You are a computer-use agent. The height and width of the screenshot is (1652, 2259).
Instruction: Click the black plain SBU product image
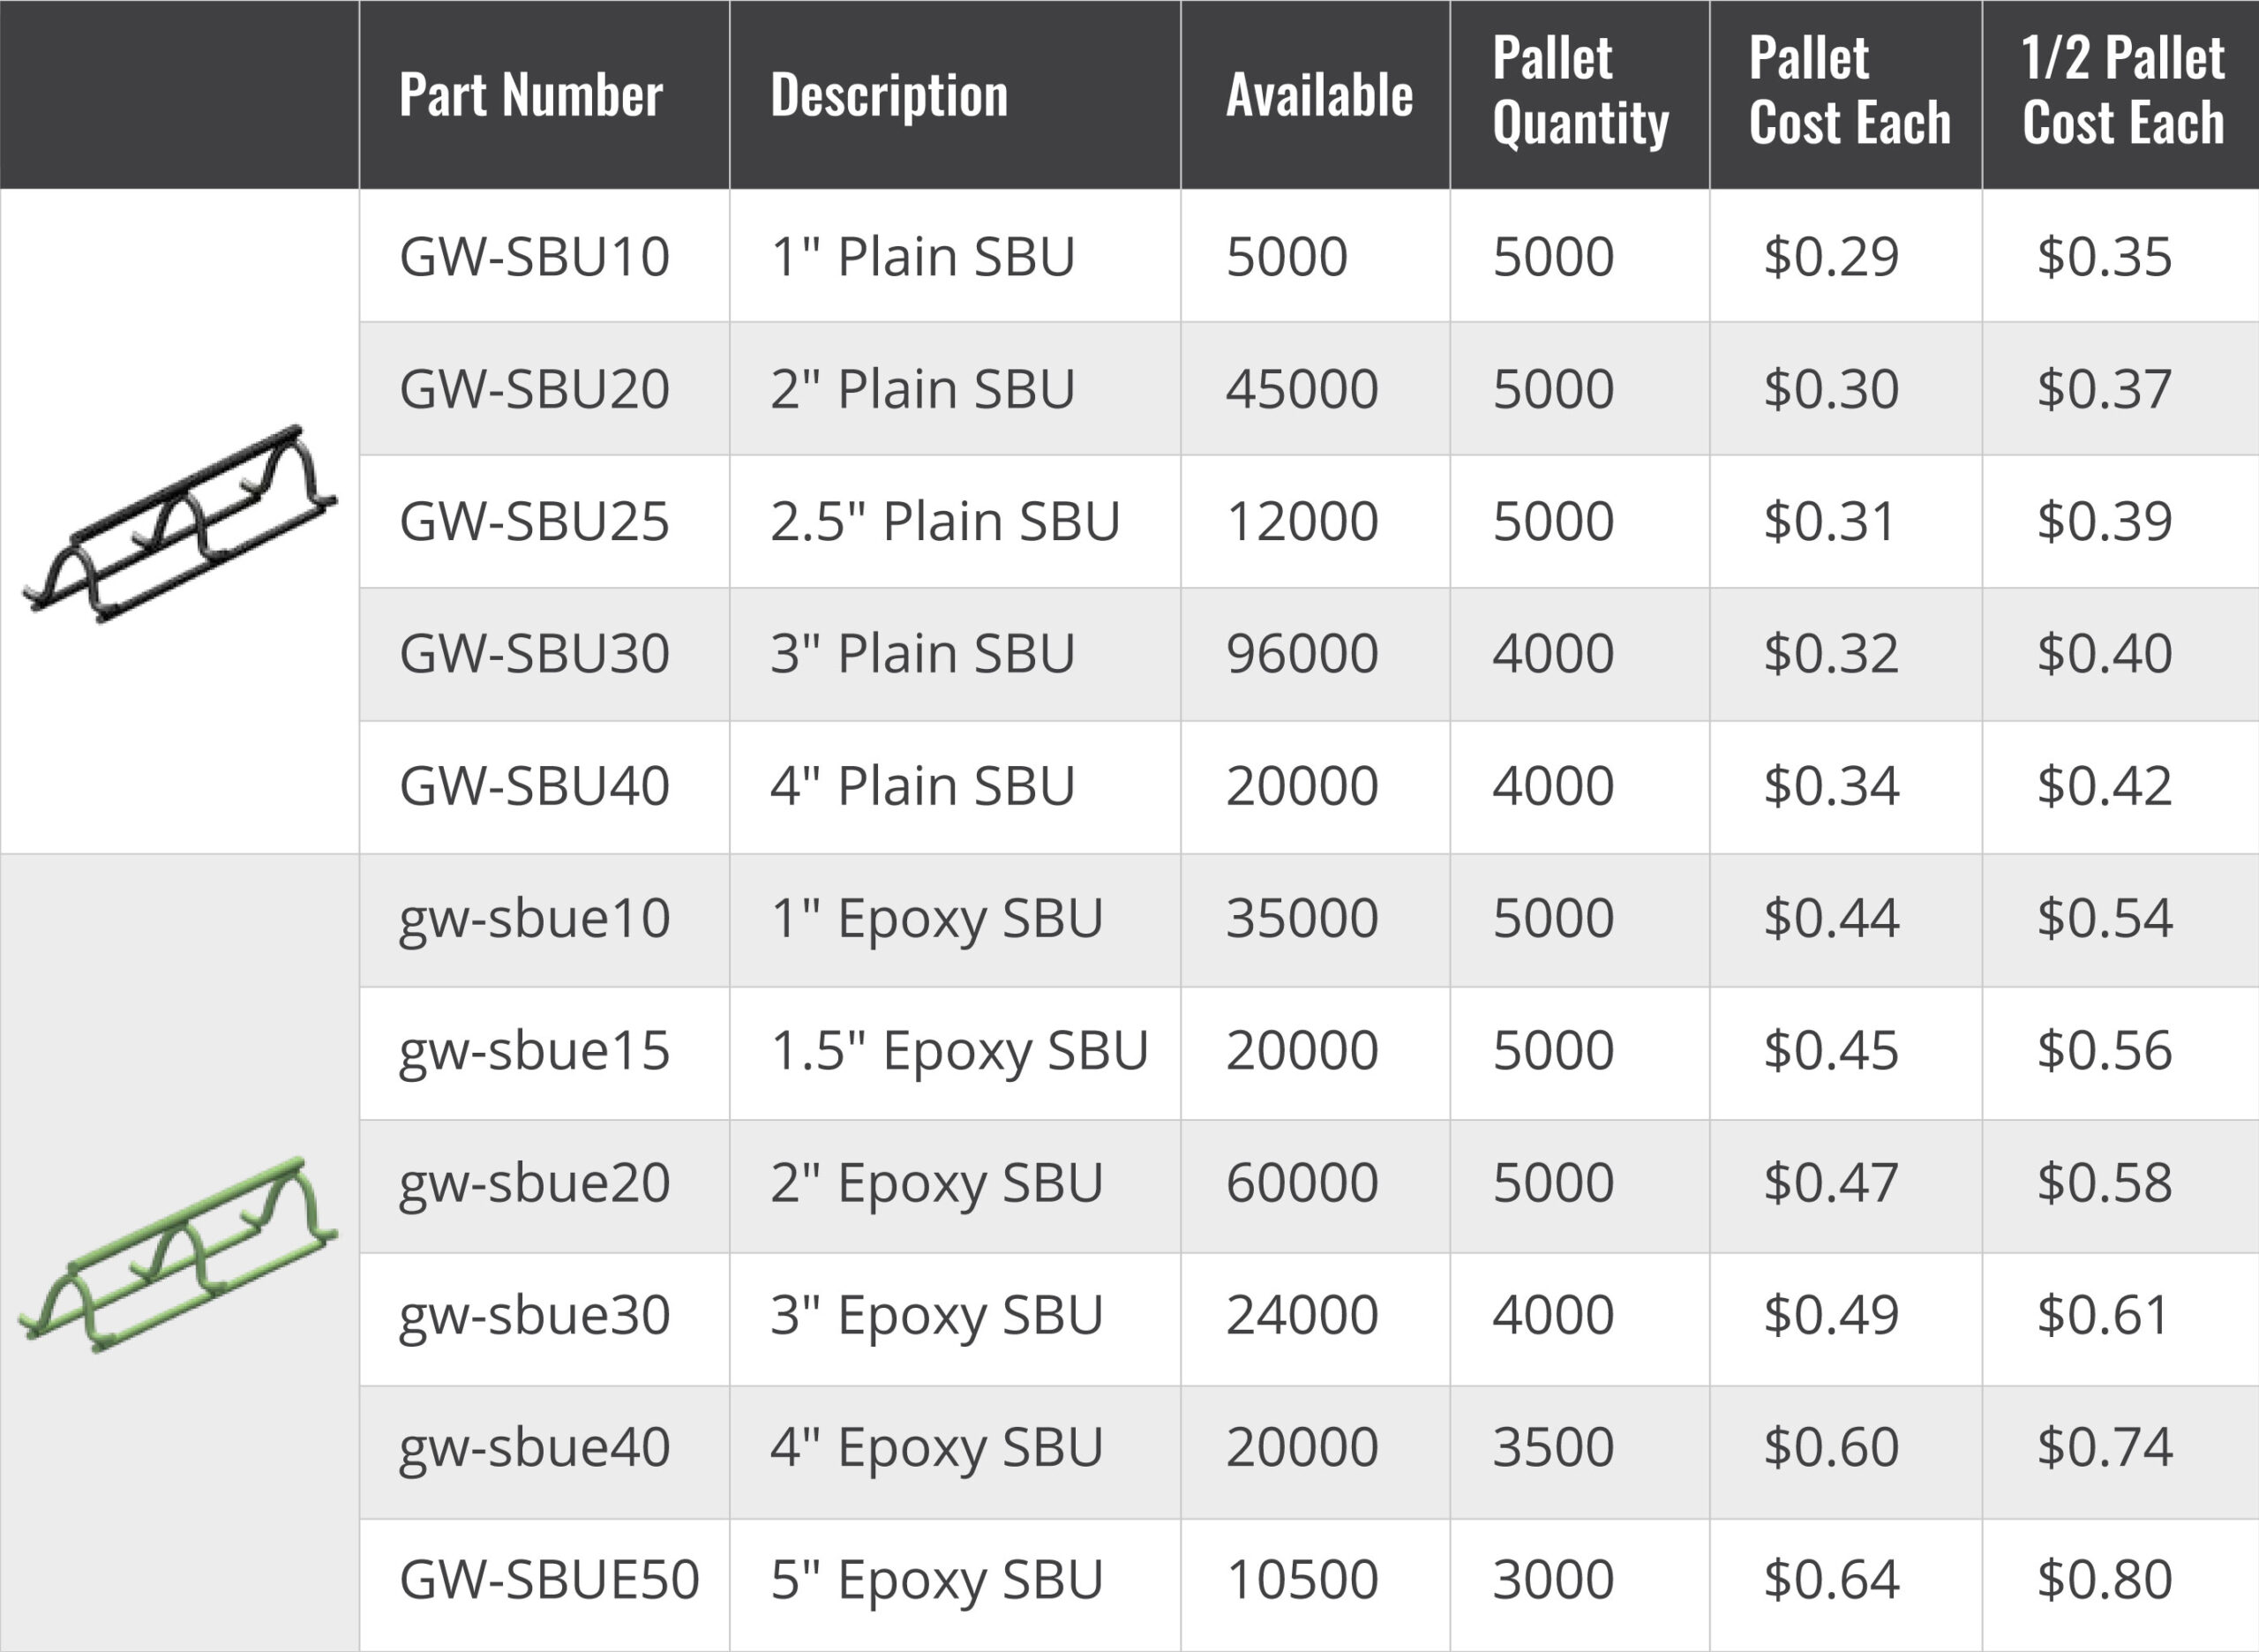point(180,524)
